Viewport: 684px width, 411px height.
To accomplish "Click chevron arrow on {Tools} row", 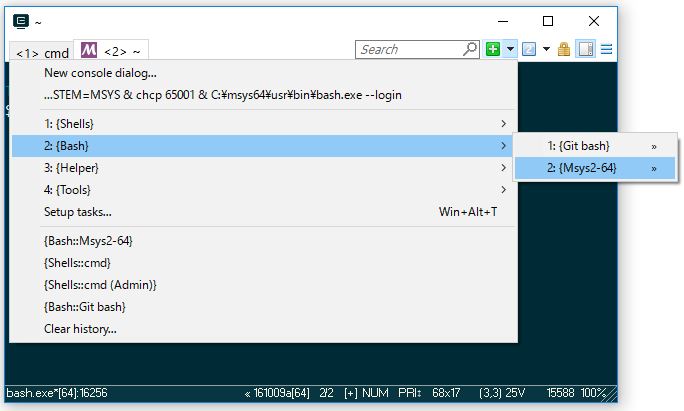I will tap(503, 190).
